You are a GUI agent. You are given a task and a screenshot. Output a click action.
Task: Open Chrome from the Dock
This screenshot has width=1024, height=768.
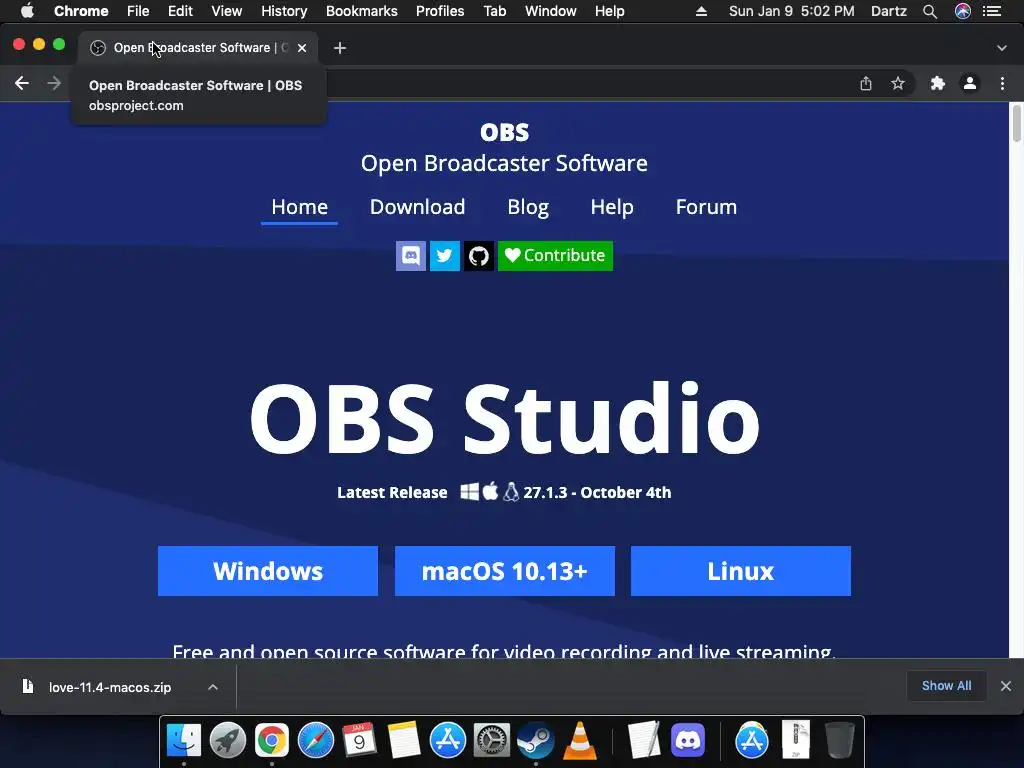[272, 740]
